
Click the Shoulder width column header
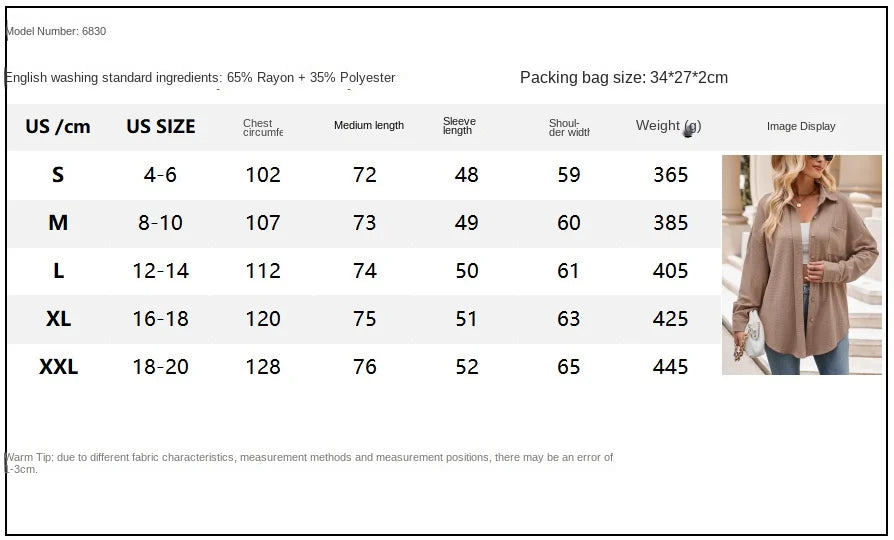pos(569,127)
